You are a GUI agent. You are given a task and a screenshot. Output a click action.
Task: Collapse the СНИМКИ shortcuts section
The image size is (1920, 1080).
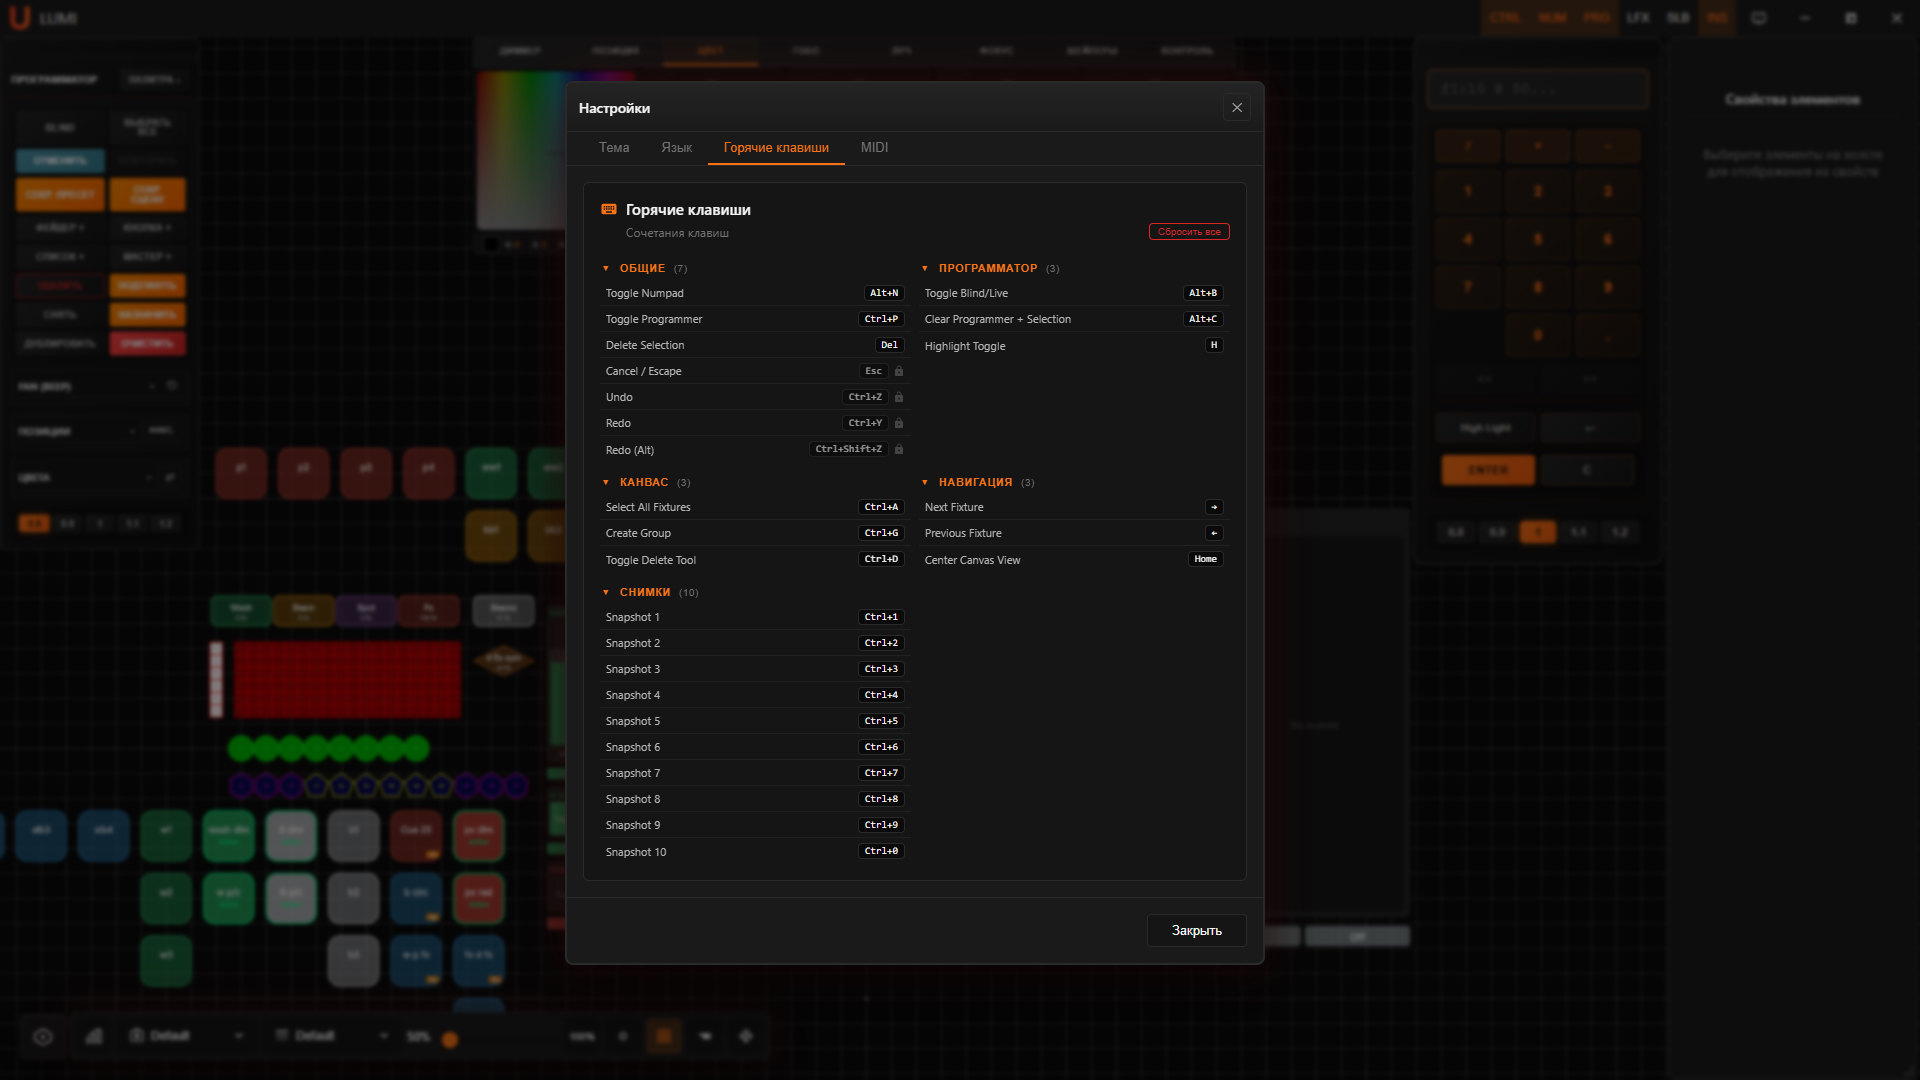[650, 592]
